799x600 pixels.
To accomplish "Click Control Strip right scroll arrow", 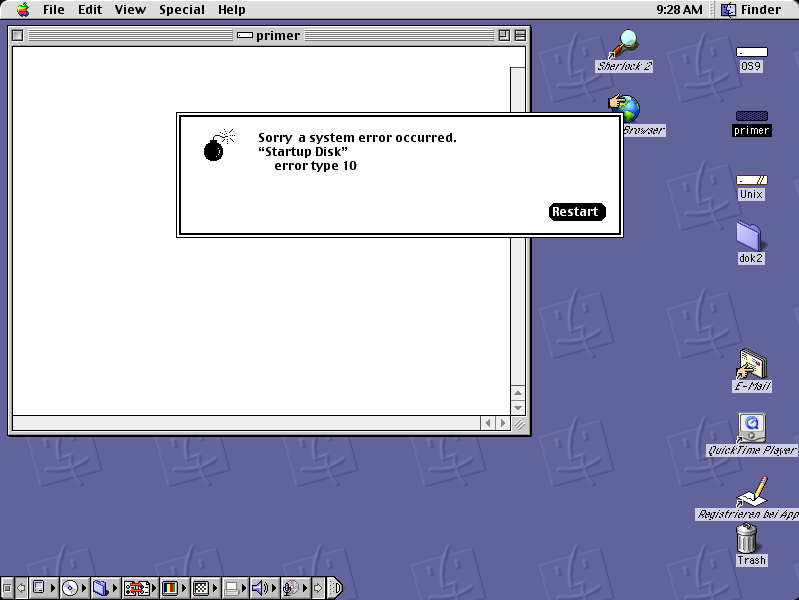I will [318, 588].
